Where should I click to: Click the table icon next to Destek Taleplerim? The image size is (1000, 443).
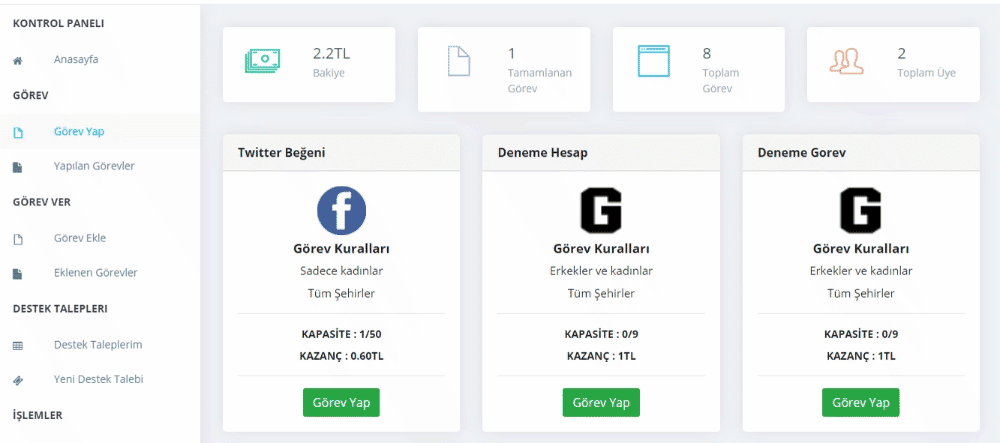[x=18, y=346]
